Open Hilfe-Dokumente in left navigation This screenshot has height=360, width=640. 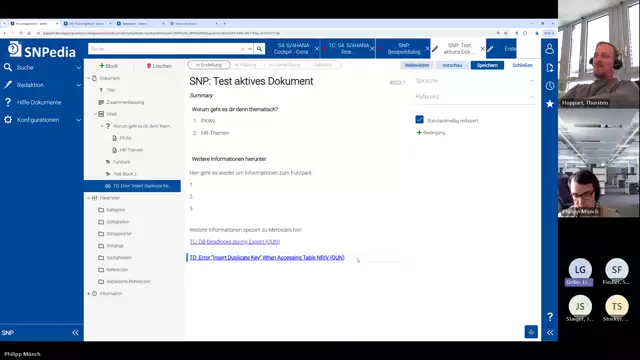point(39,102)
